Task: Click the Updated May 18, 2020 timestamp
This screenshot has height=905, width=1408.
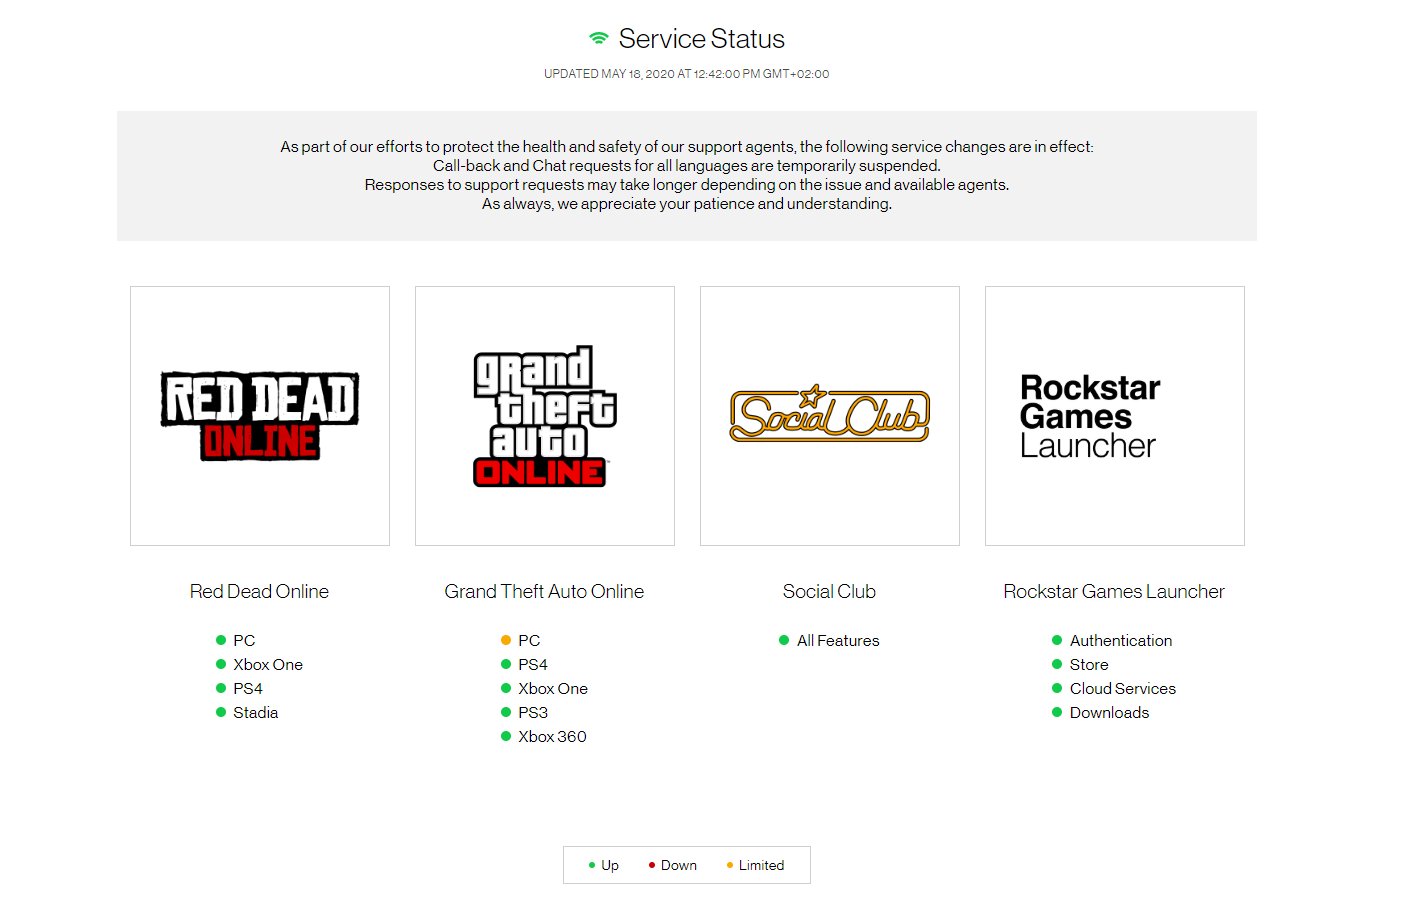Action: click(686, 74)
